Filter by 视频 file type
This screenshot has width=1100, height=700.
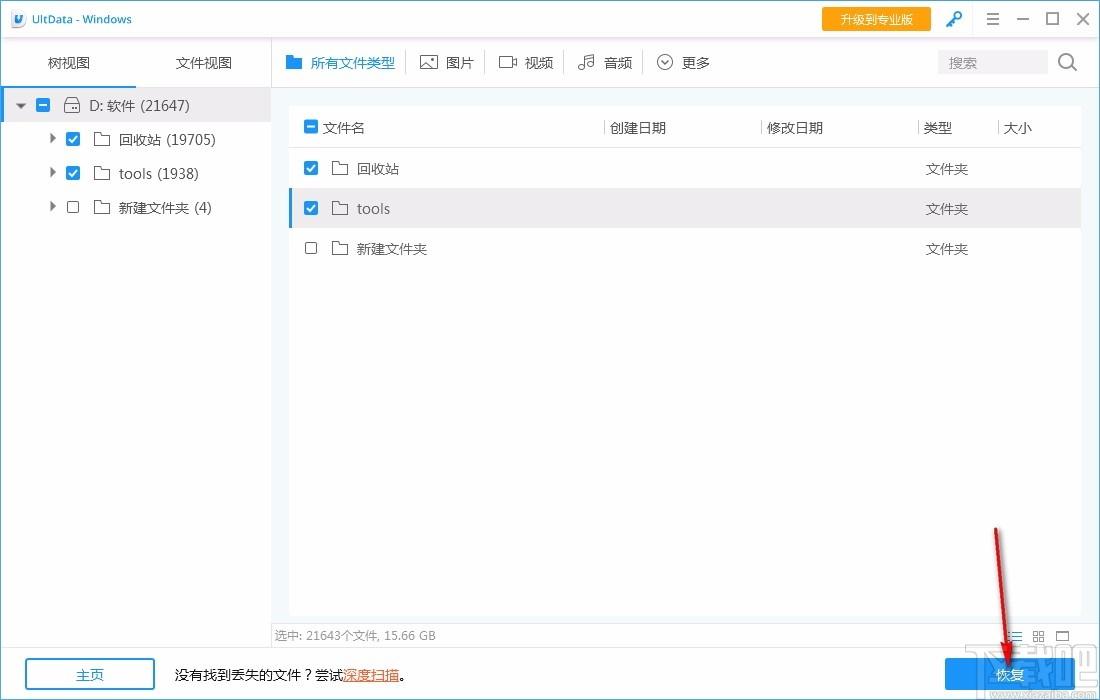click(526, 63)
